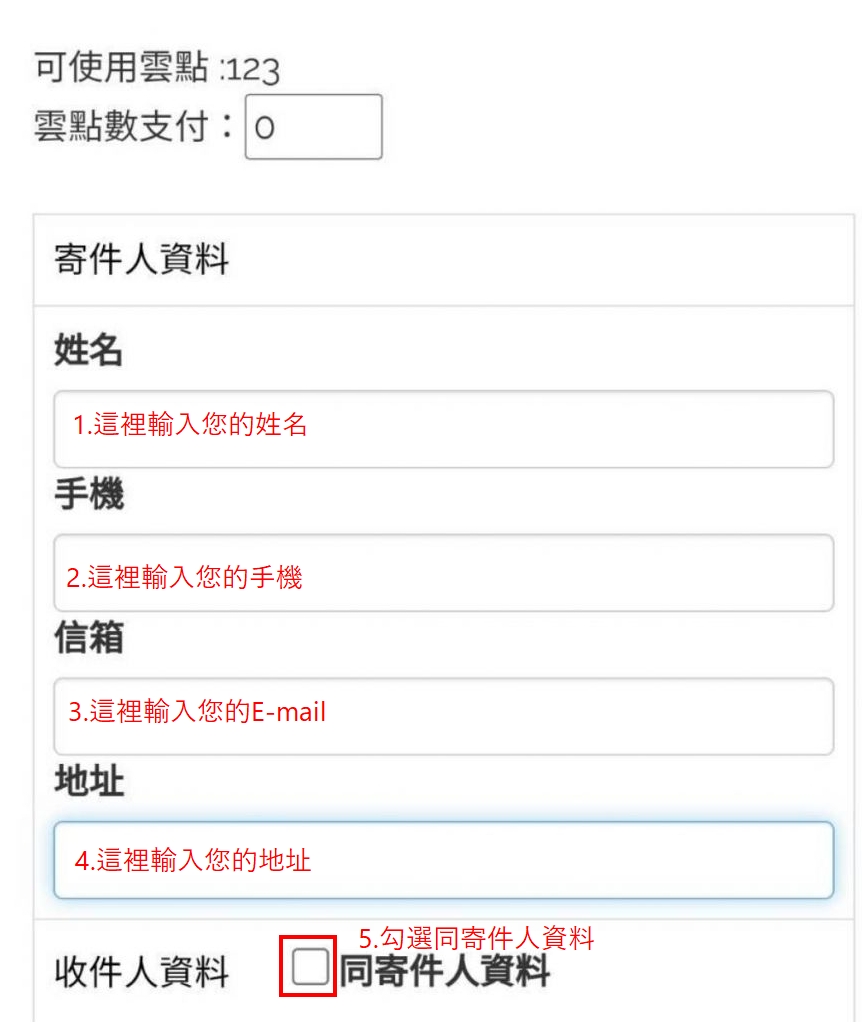
Task: Click the 寄件人資料 section header
Action: point(141,260)
